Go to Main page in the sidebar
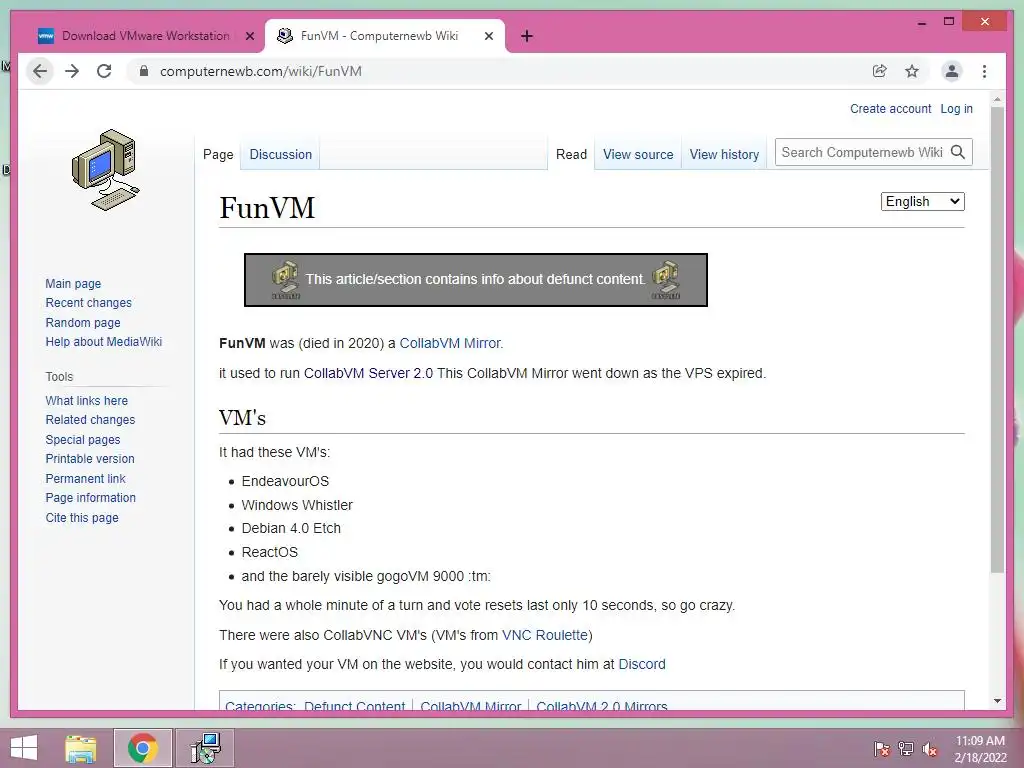 tap(73, 283)
